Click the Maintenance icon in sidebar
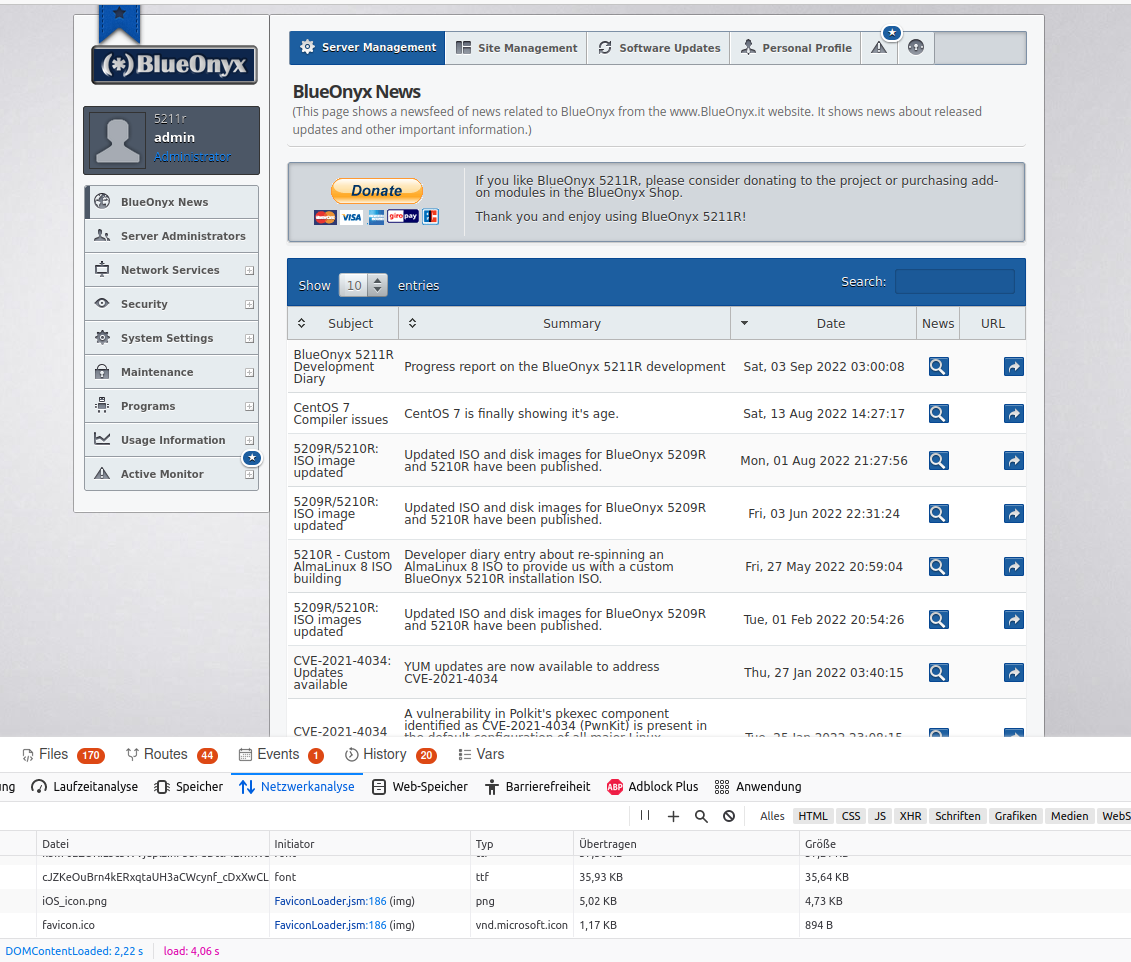 [102, 372]
